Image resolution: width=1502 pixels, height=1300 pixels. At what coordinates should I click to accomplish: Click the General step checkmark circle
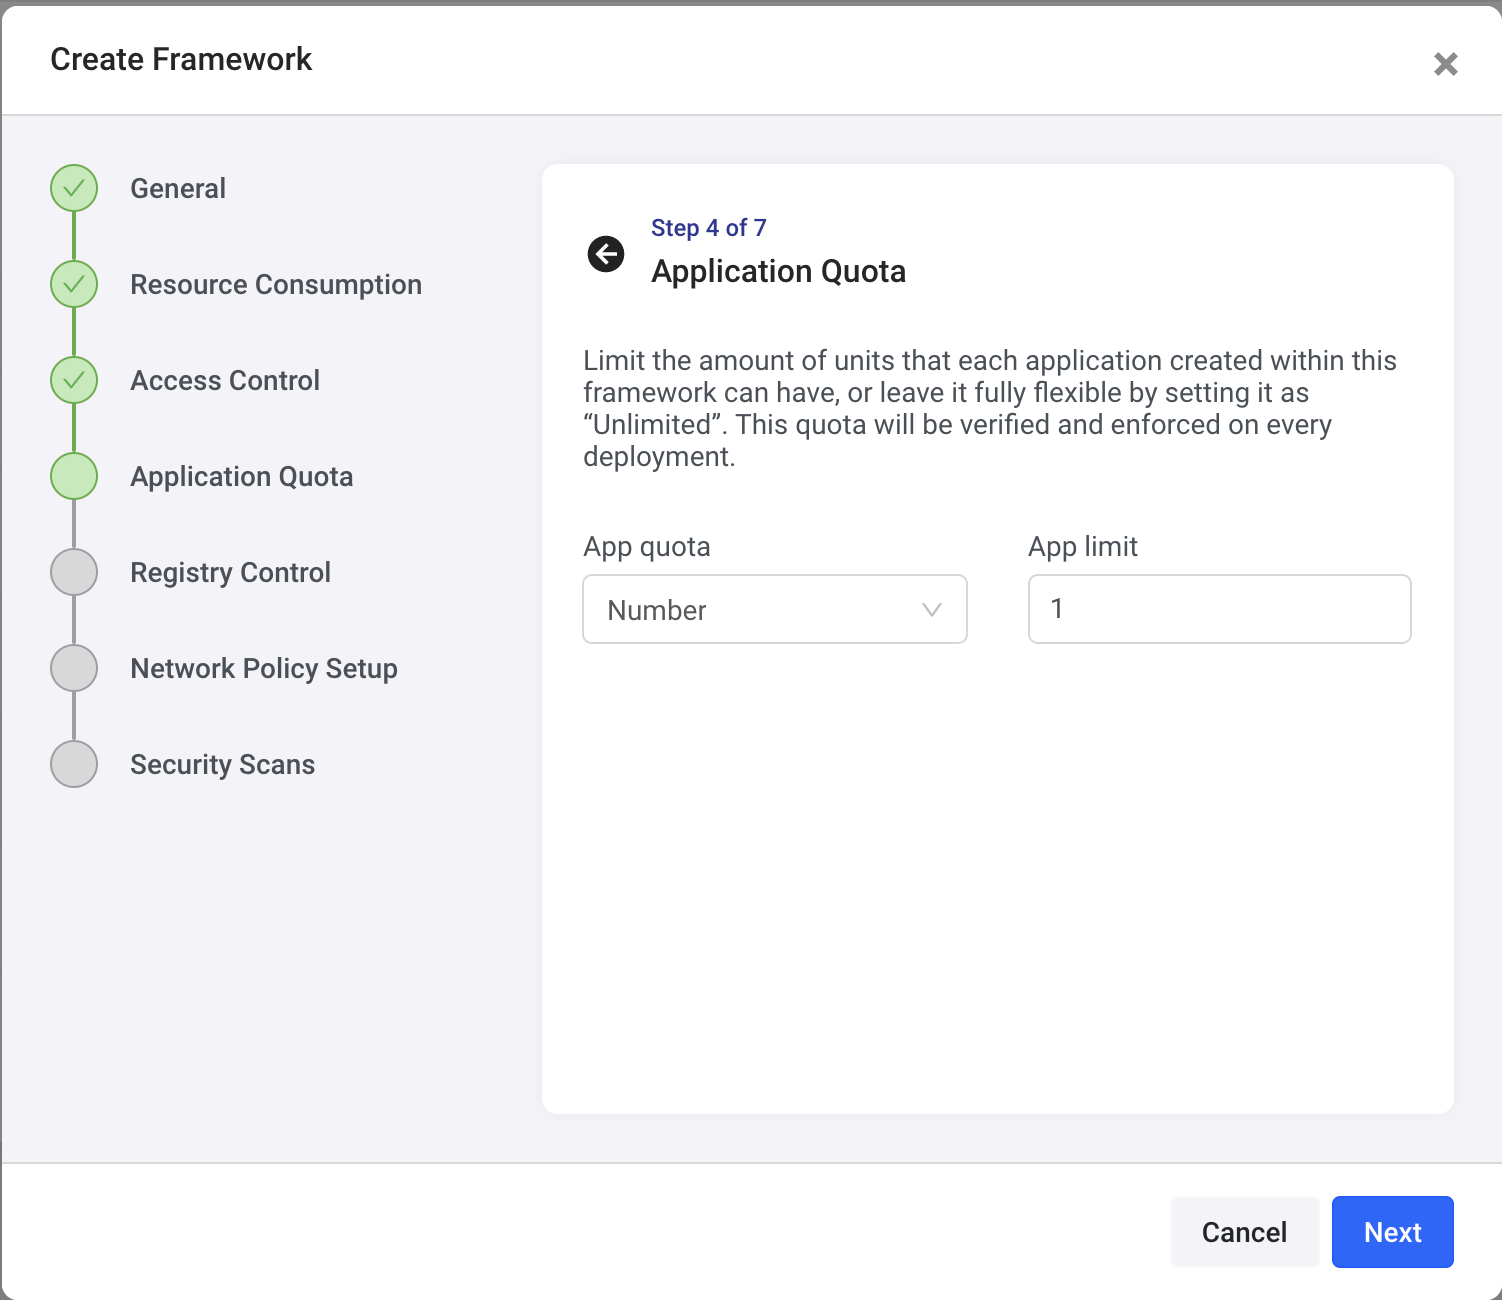tap(74, 188)
